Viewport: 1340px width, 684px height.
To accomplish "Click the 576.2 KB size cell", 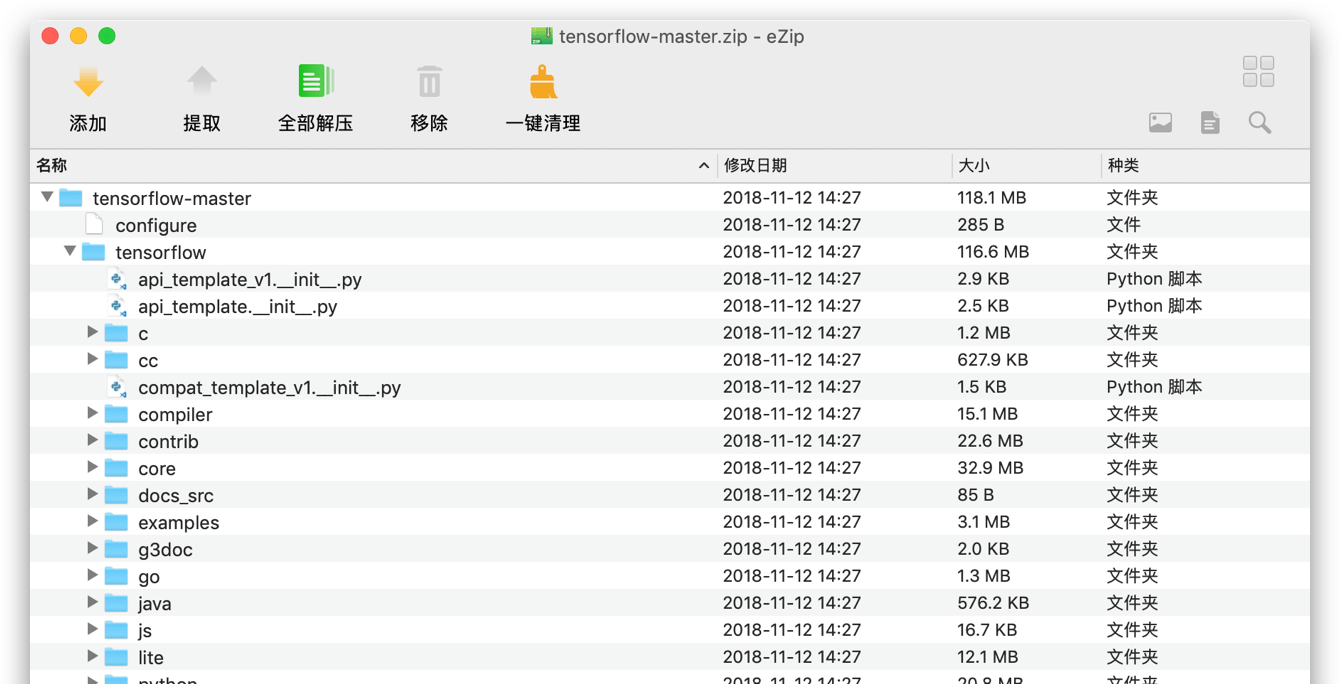I will coord(993,603).
